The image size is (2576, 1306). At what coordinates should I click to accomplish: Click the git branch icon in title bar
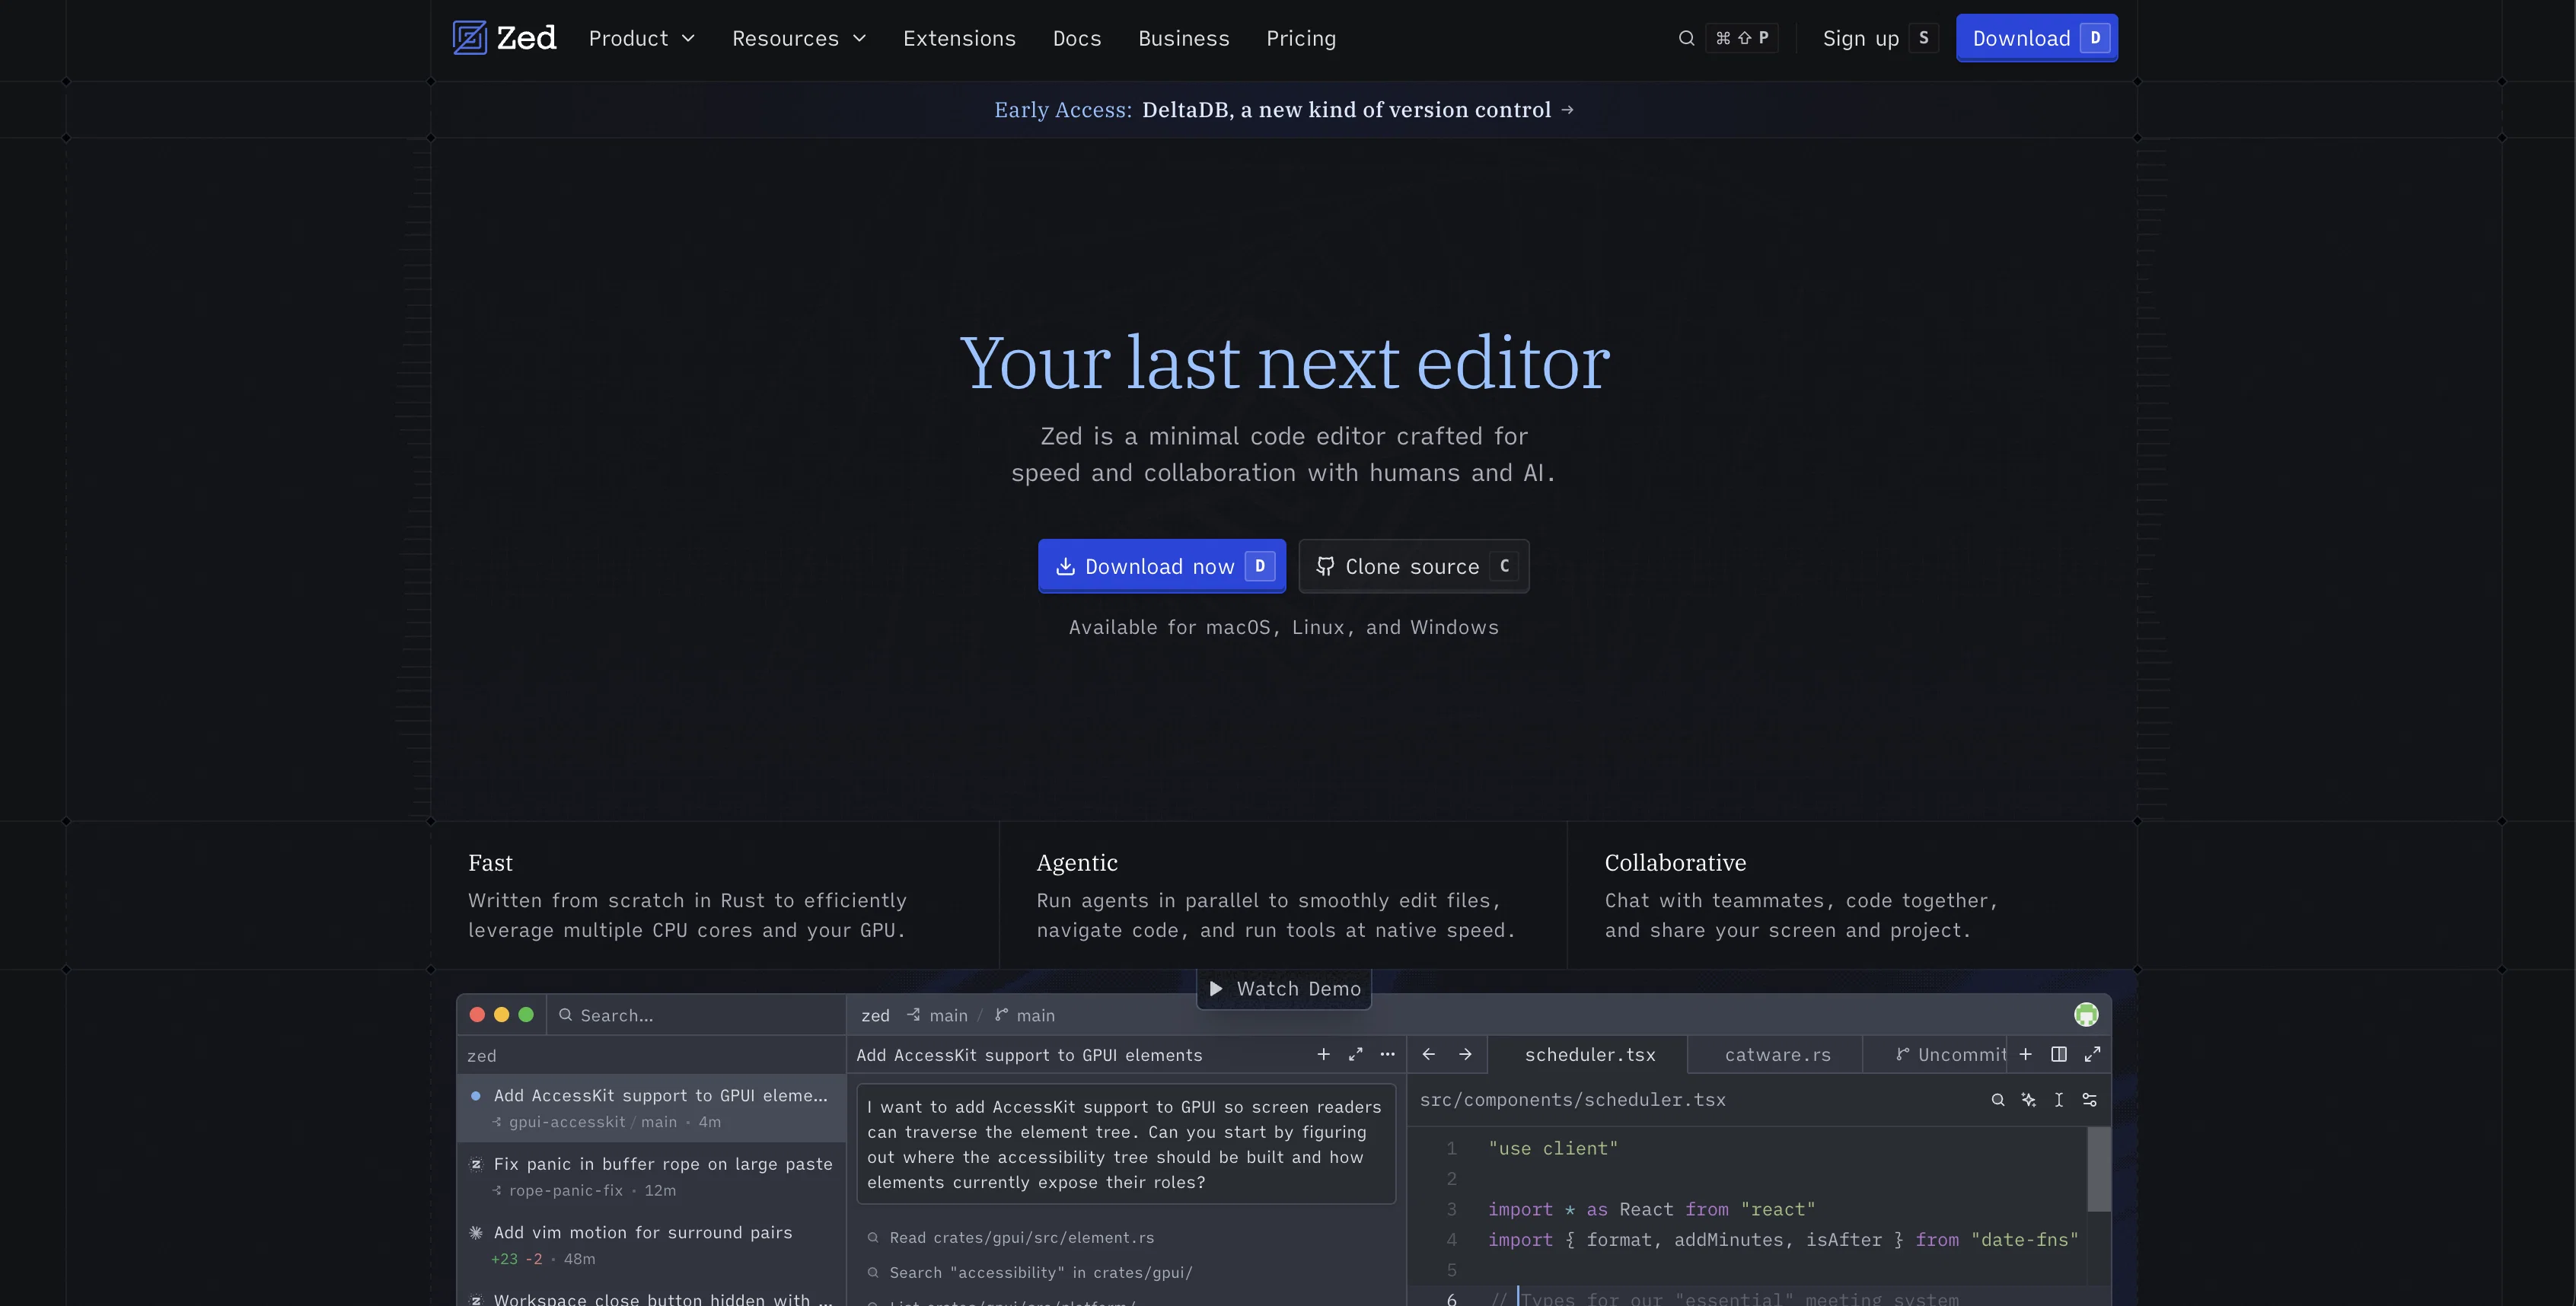pyautogui.click(x=1001, y=1015)
